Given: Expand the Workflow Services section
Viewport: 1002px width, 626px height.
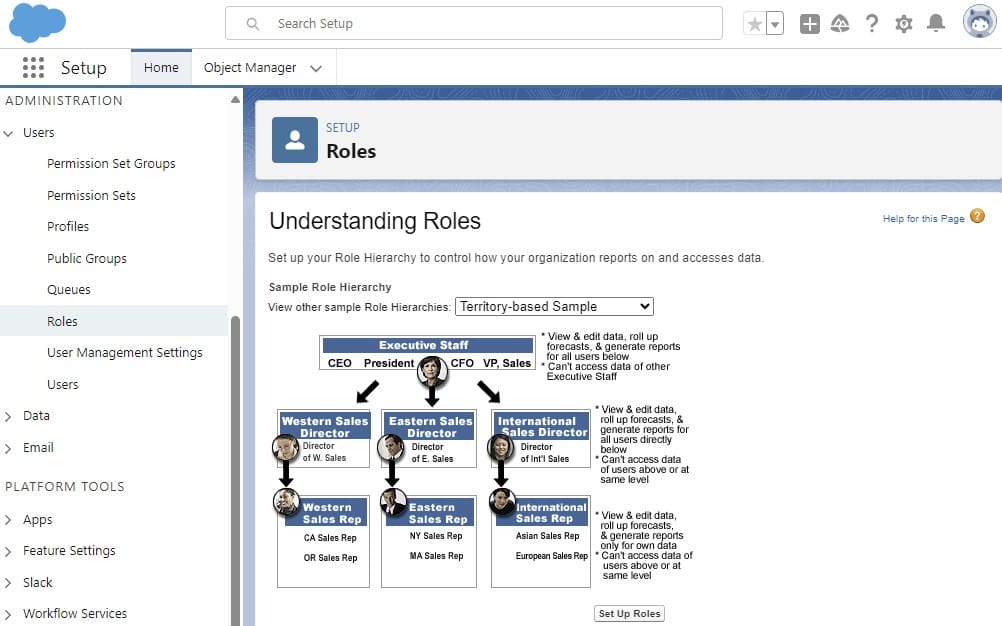Looking at the screenshot, I should click(x=8, y=615).
